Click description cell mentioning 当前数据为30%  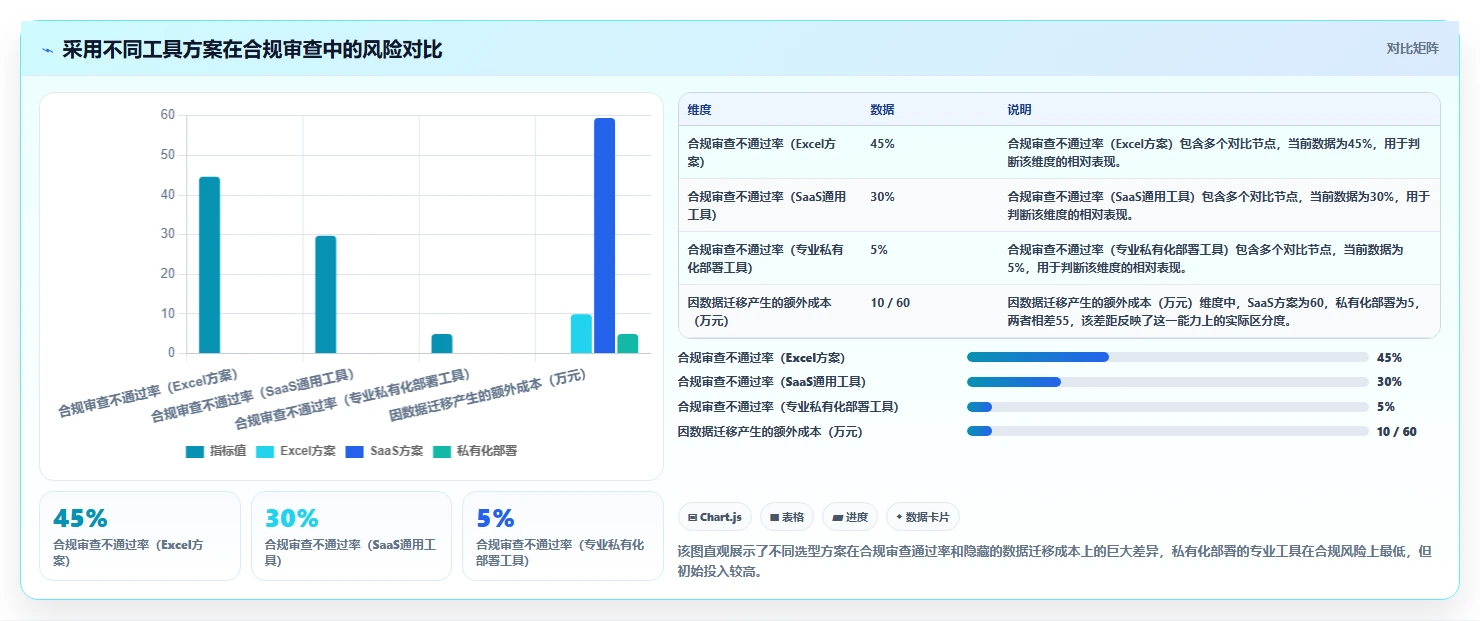pyautogui.click(x=1218, y=205)
